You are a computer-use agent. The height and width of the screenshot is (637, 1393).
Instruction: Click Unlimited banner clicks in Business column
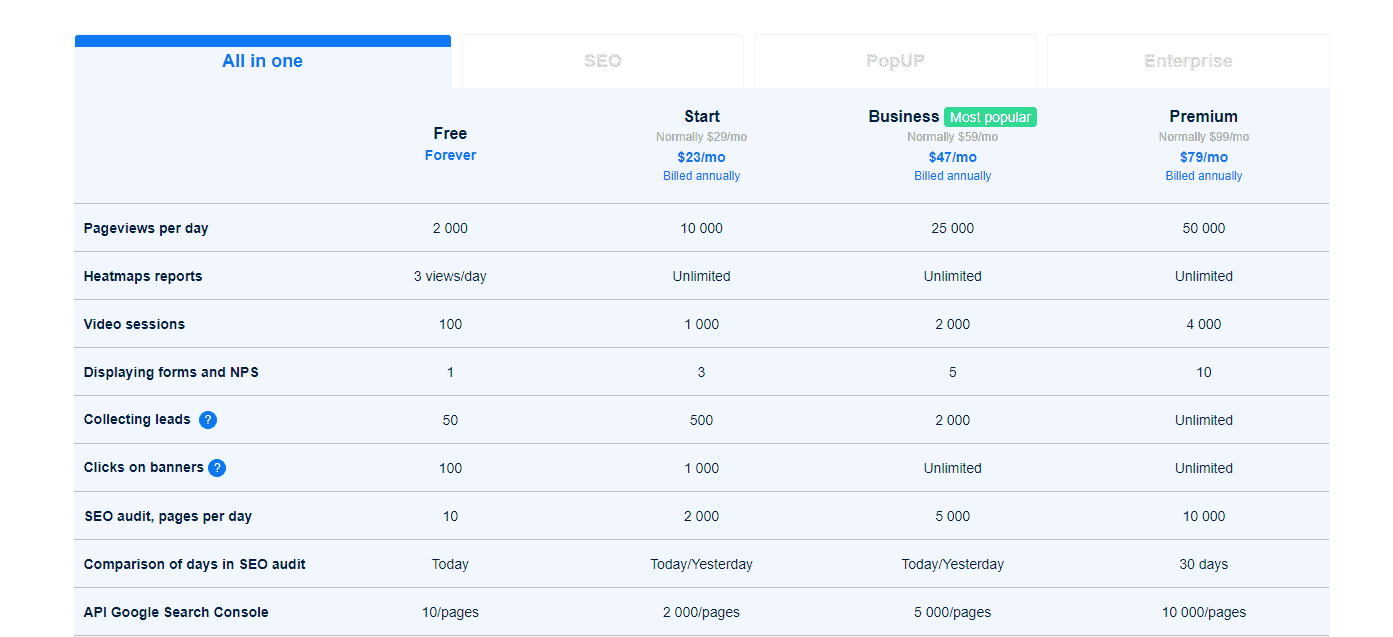953,468
